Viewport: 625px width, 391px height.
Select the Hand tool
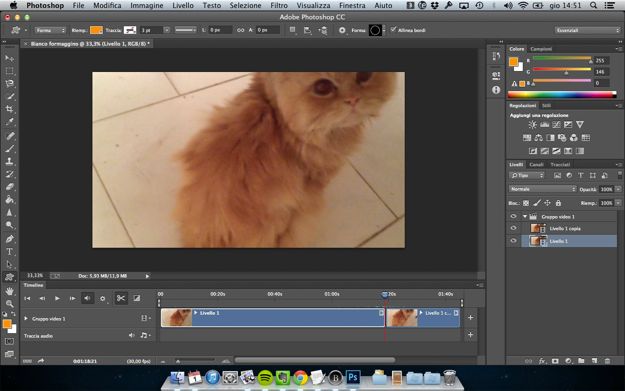(x=10, y=291)
